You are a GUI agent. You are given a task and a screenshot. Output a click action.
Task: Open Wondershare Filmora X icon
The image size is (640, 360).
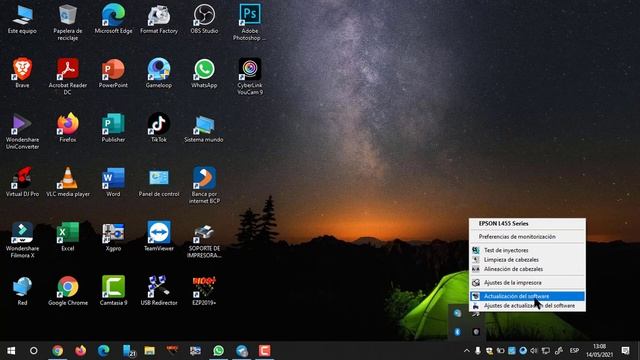tap(22, 240)
